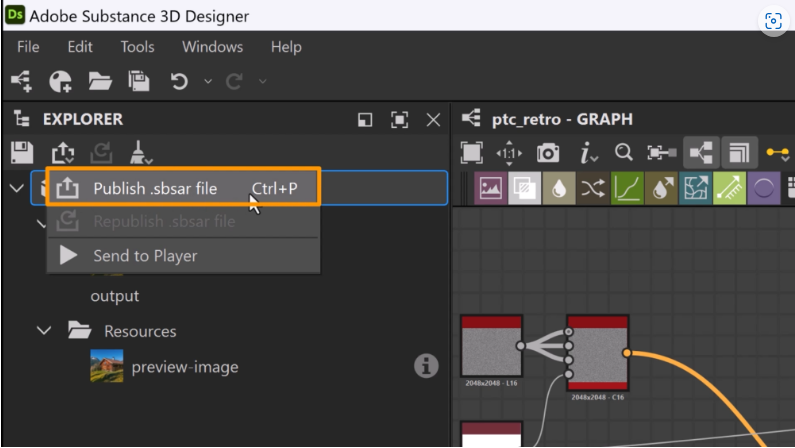Select the 2048x2048 - L16 node
Image resolution: width=795 pixels, height=448 pixels.
pos(491,346)
